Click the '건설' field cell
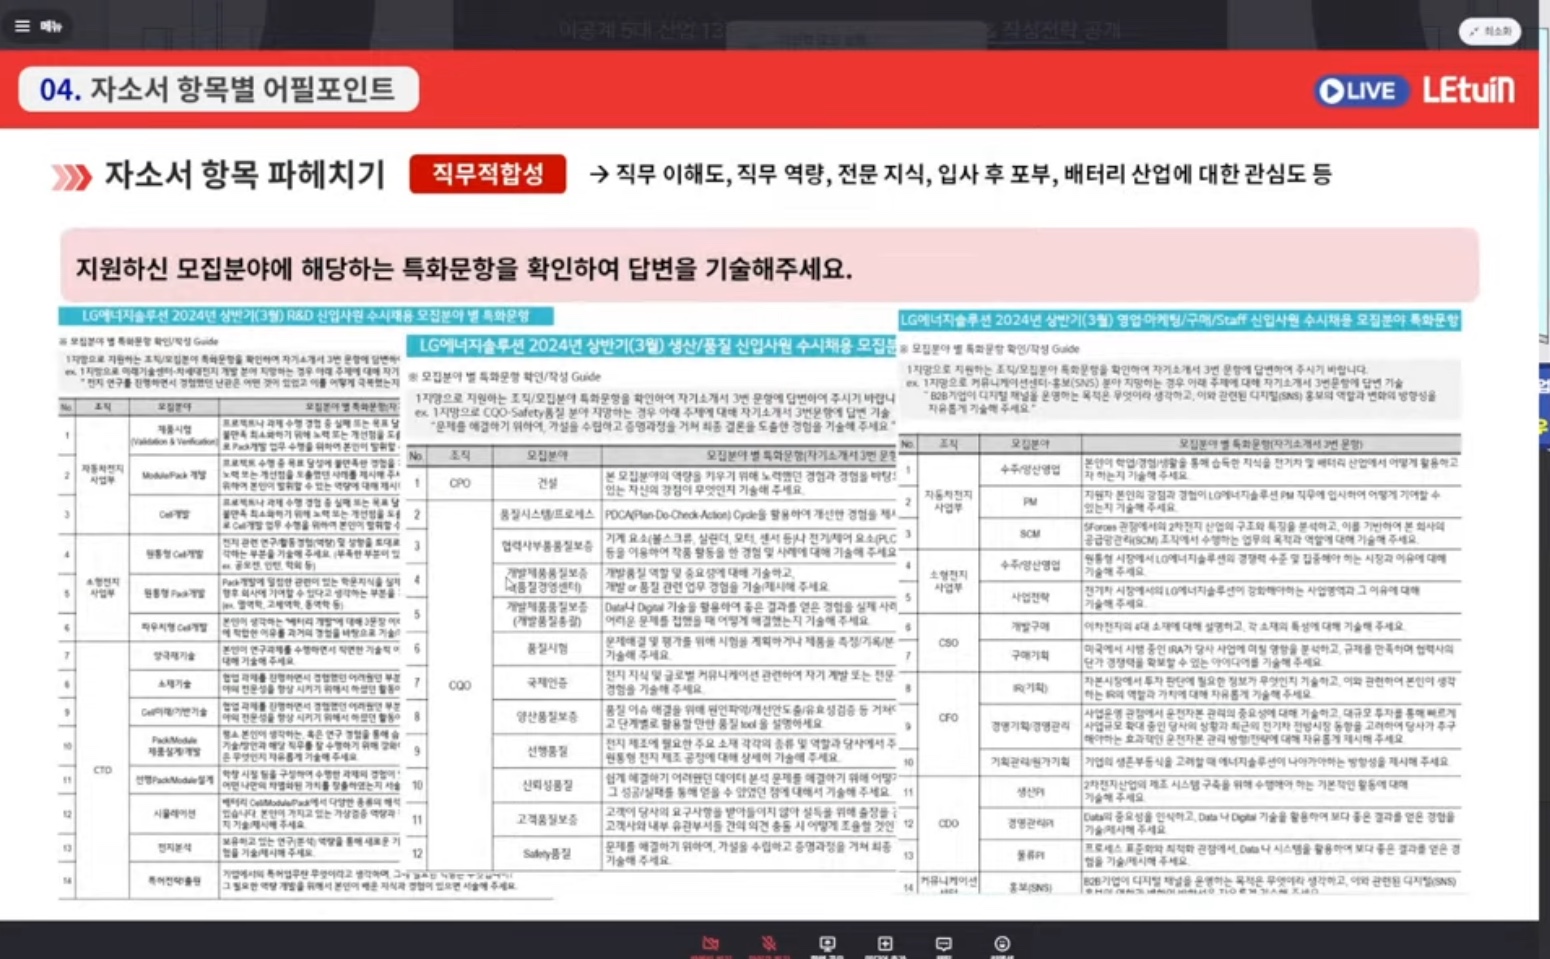Image resolution: width=1550 pixels, height=959 pixels. 547,483
